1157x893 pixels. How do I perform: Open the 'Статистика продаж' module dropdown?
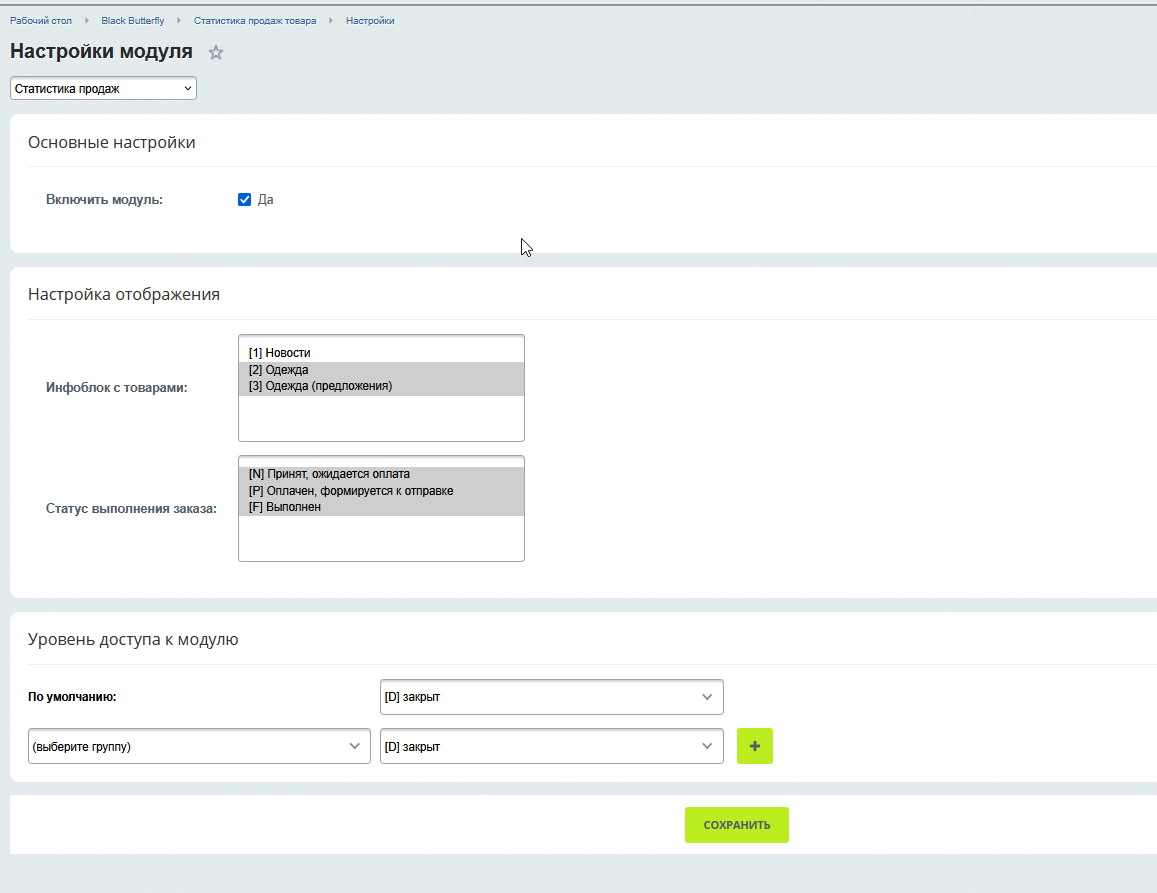[x=103, y=89]
